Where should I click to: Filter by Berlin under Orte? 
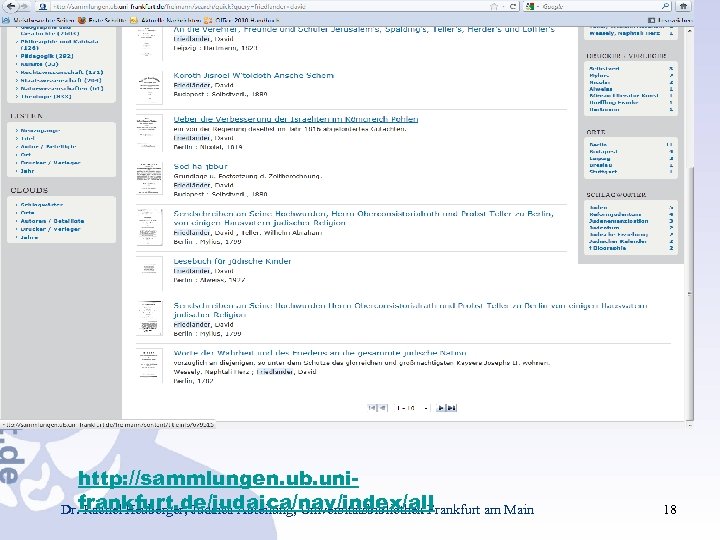pyautogui.click(x=598, y=144)
